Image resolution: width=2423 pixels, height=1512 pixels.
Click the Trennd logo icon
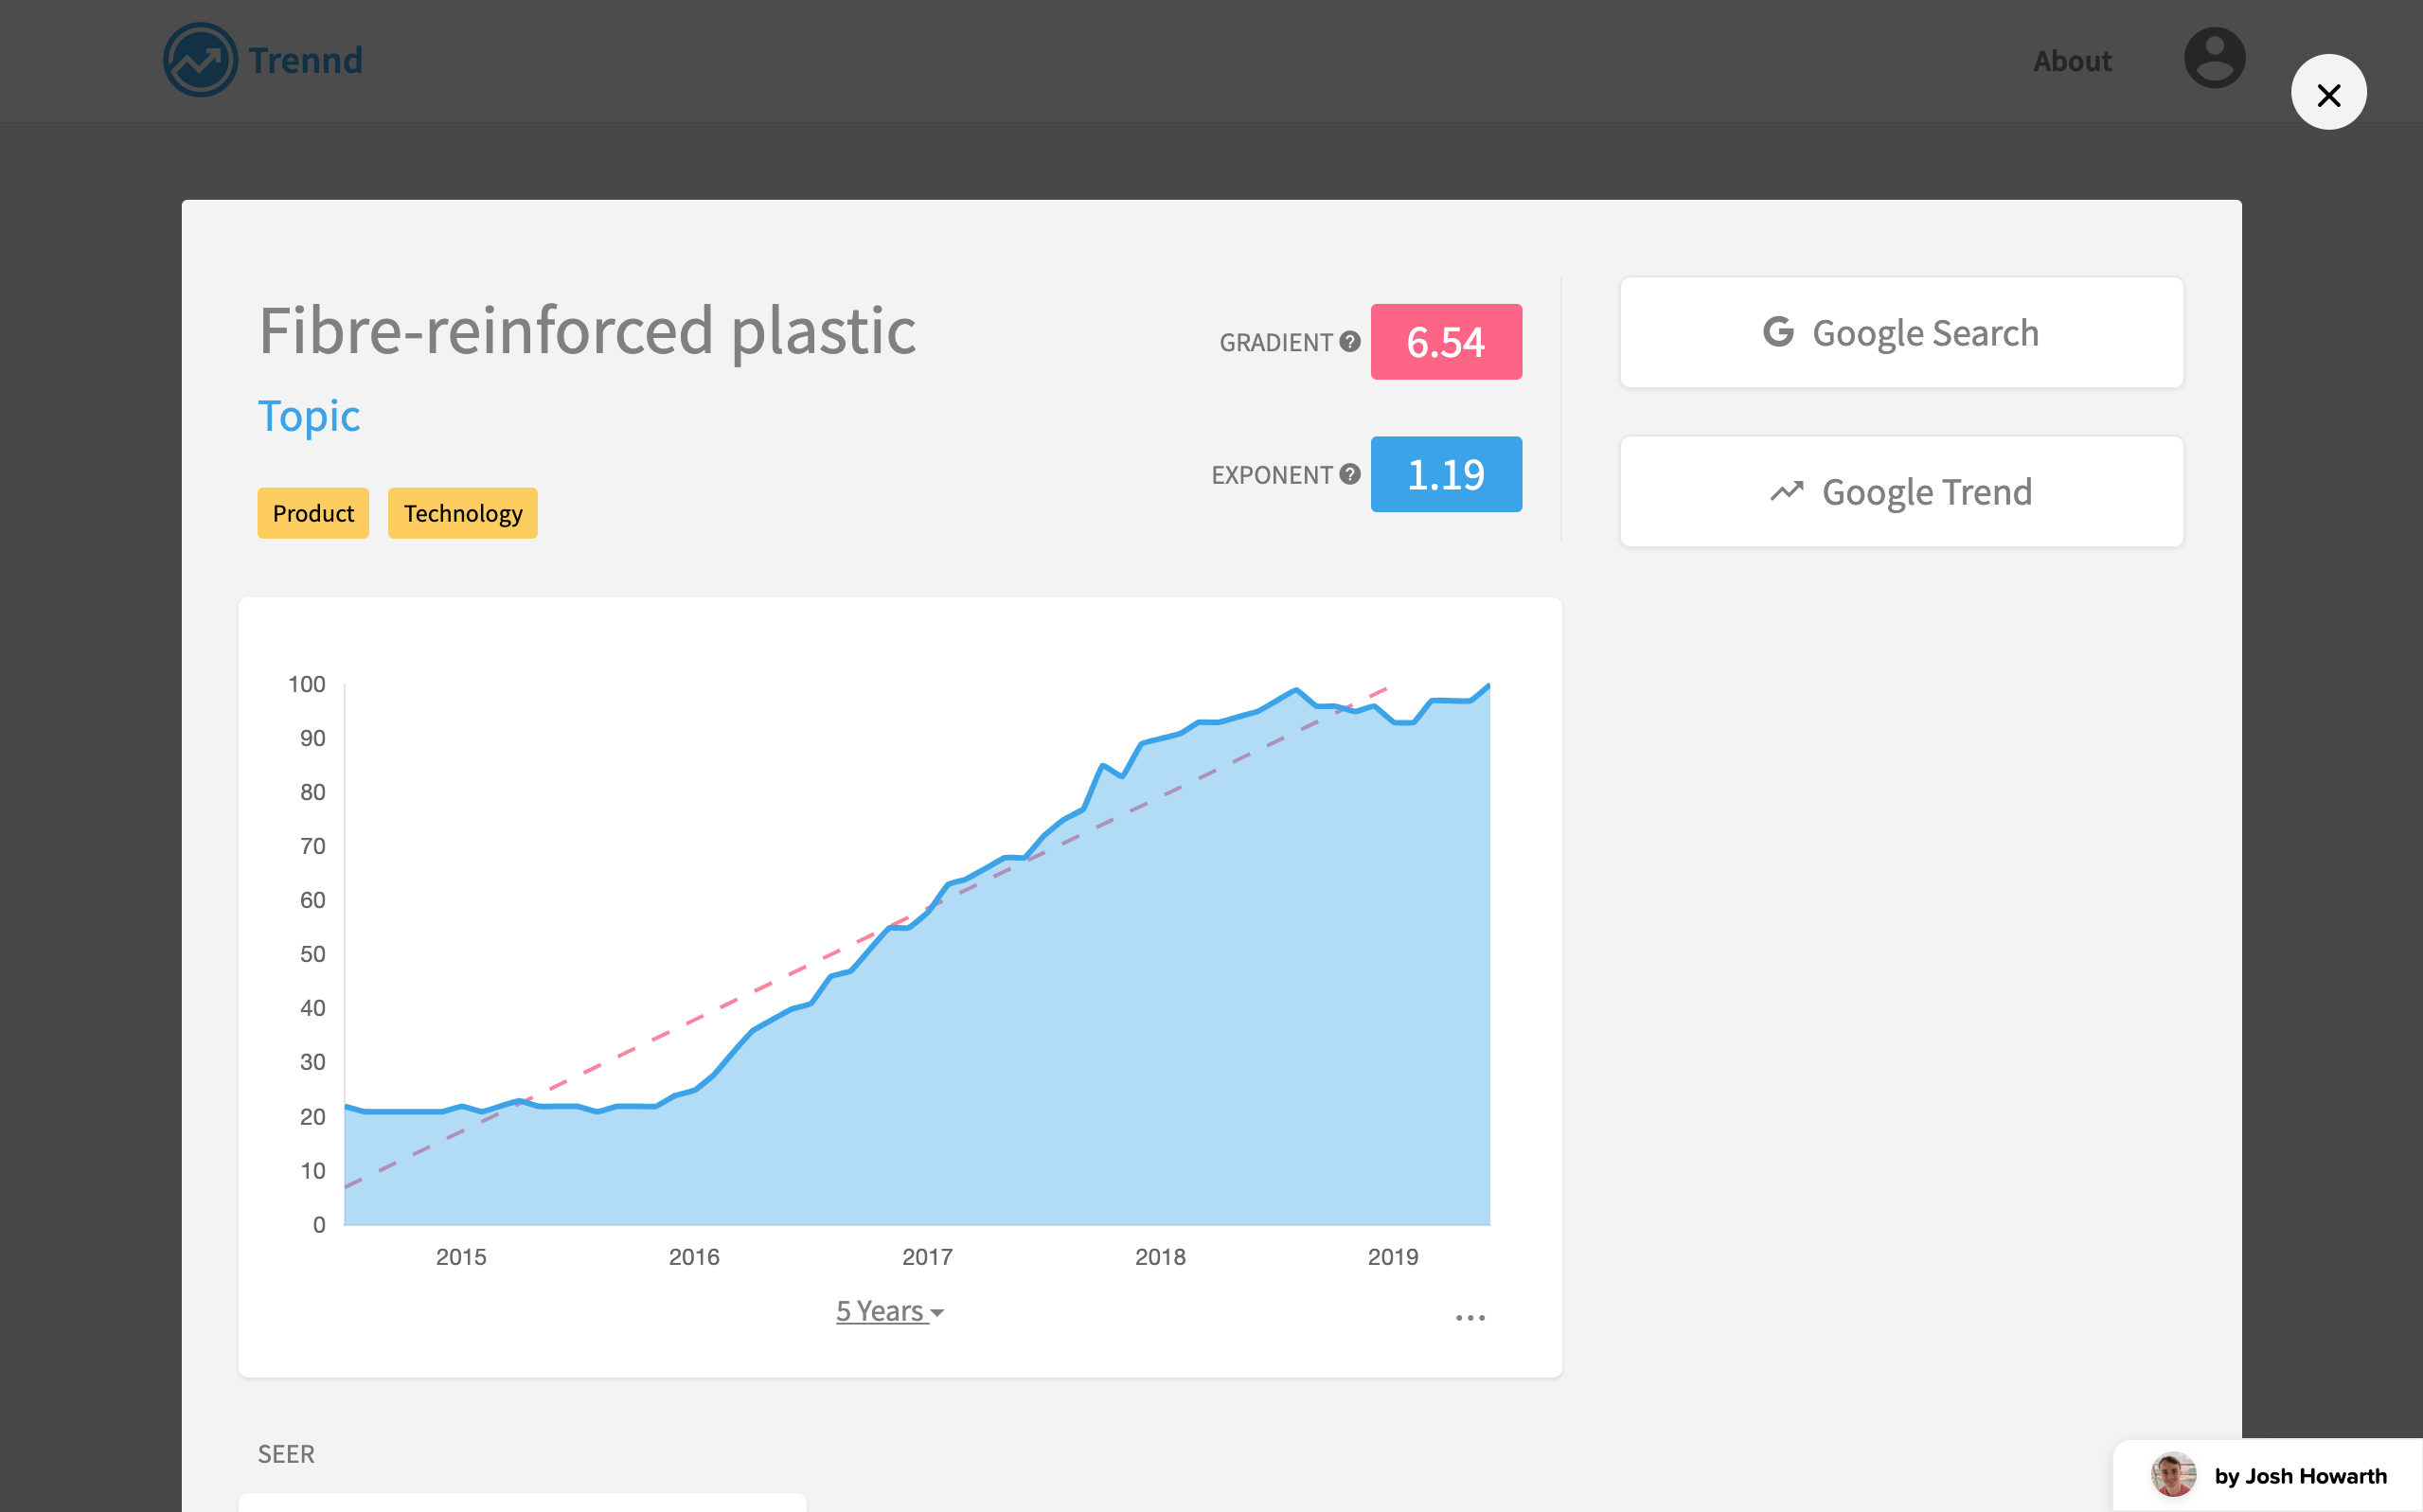(200, 60)
